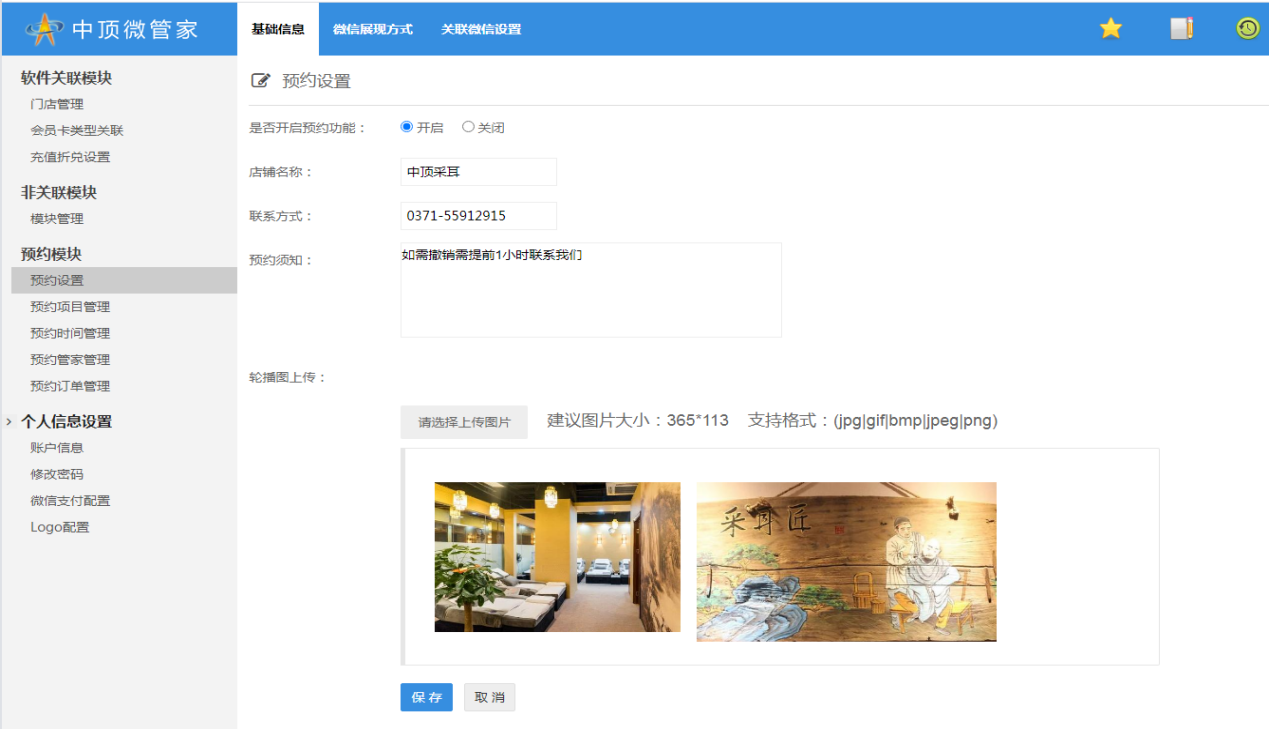
Task: Select the 开启 radio button
Action: (406, 127)
